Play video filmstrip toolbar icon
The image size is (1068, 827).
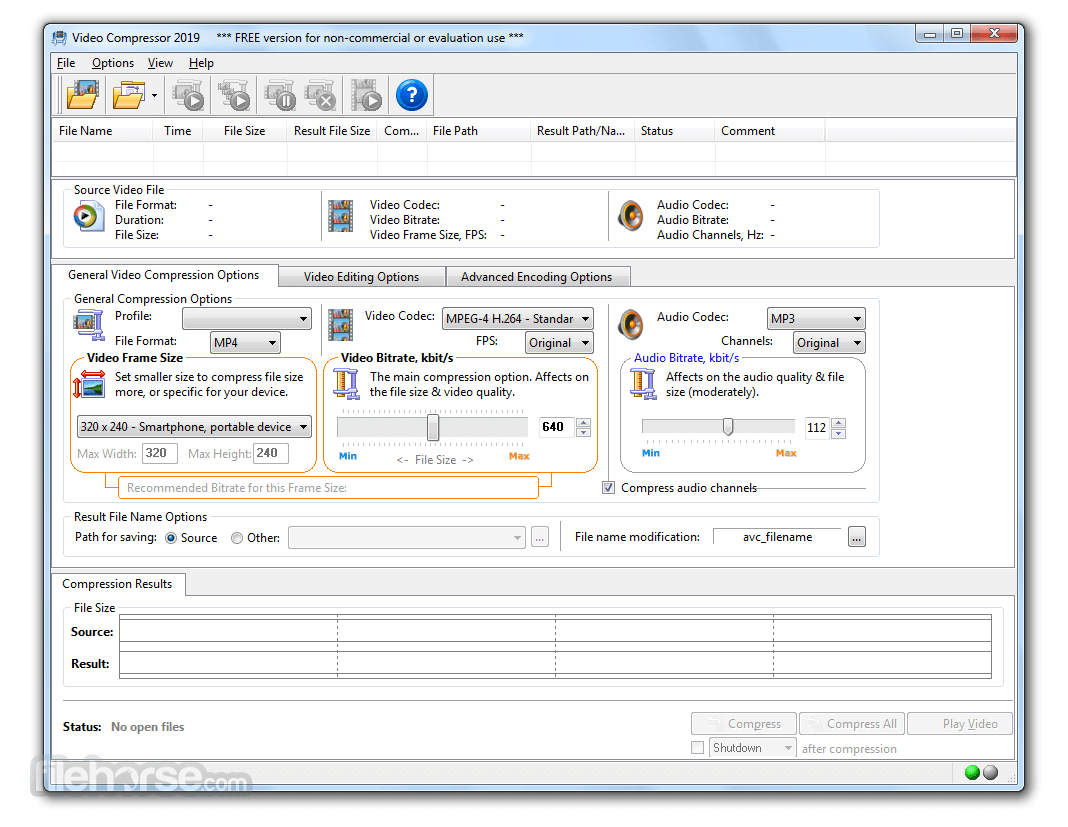(366, 95)
